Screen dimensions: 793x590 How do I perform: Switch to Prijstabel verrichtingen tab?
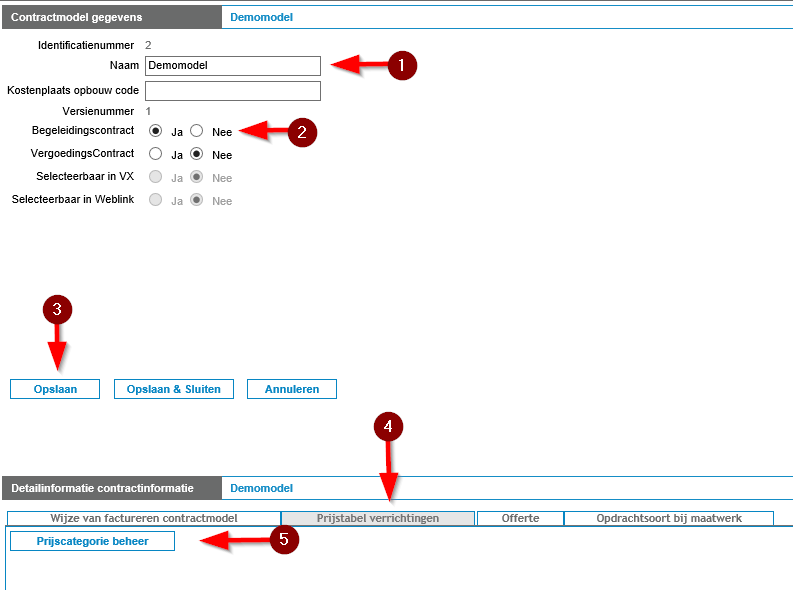coord(377,518)
